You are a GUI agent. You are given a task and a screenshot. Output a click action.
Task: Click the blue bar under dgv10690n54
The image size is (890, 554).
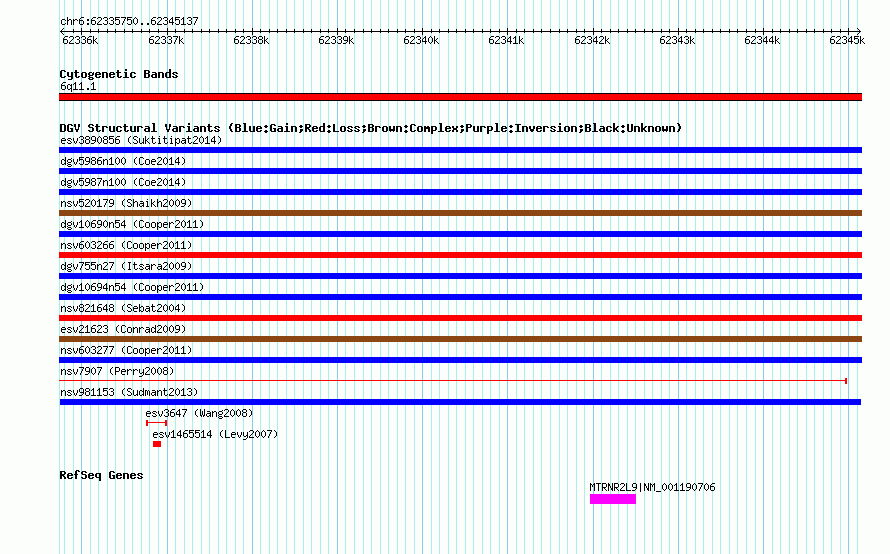460,234
